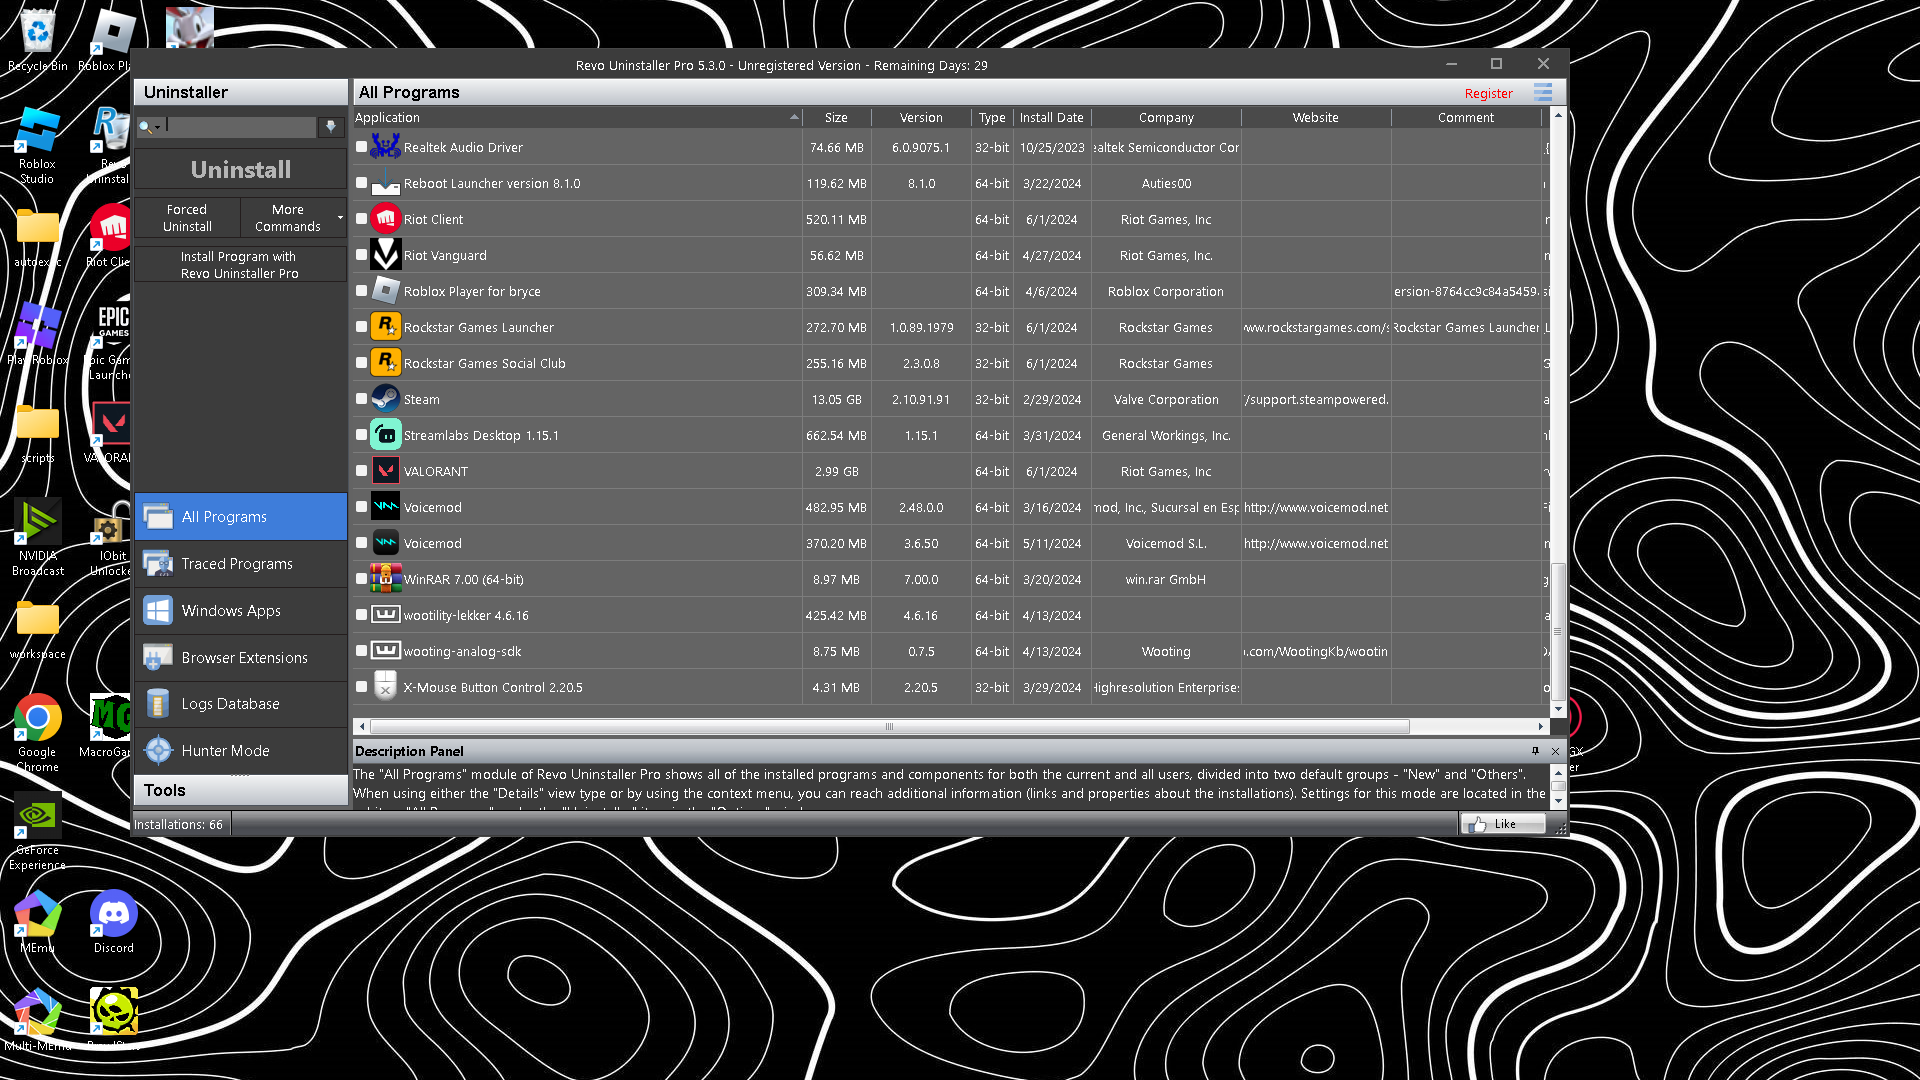Image resolution: width=1920 pixels, height=1080 pixels.
Task: Sort list by Install Date column
Action: [1051, 117]
